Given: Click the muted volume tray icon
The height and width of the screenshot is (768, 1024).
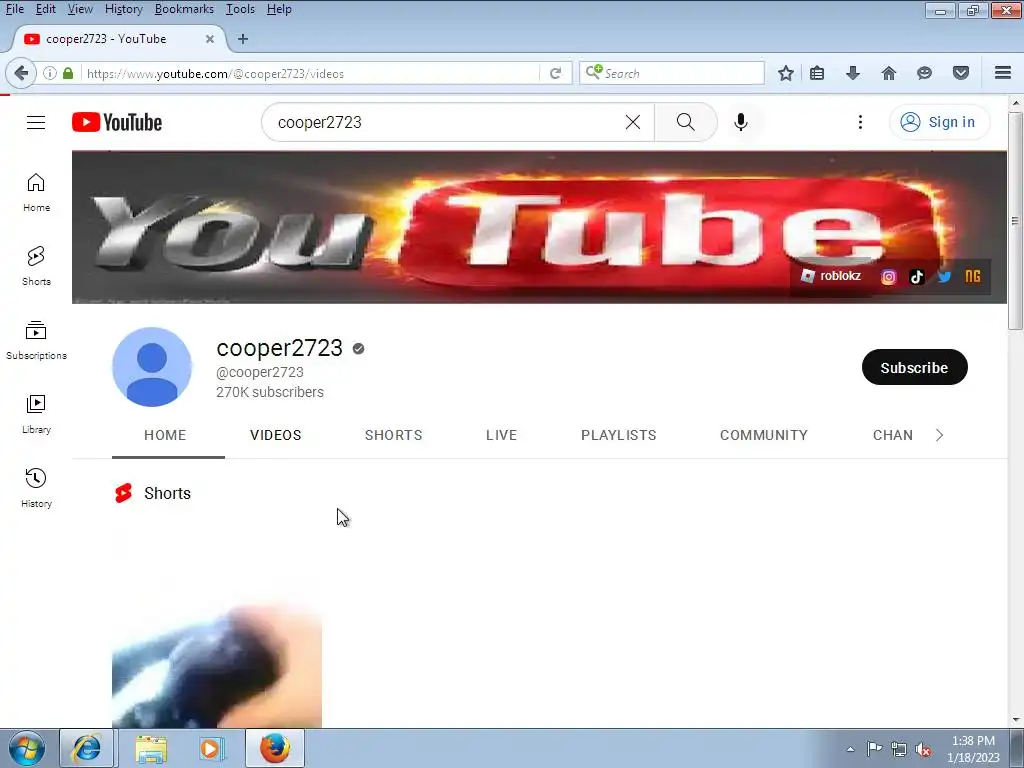Looking at the screenshot, I should (923, 749).
